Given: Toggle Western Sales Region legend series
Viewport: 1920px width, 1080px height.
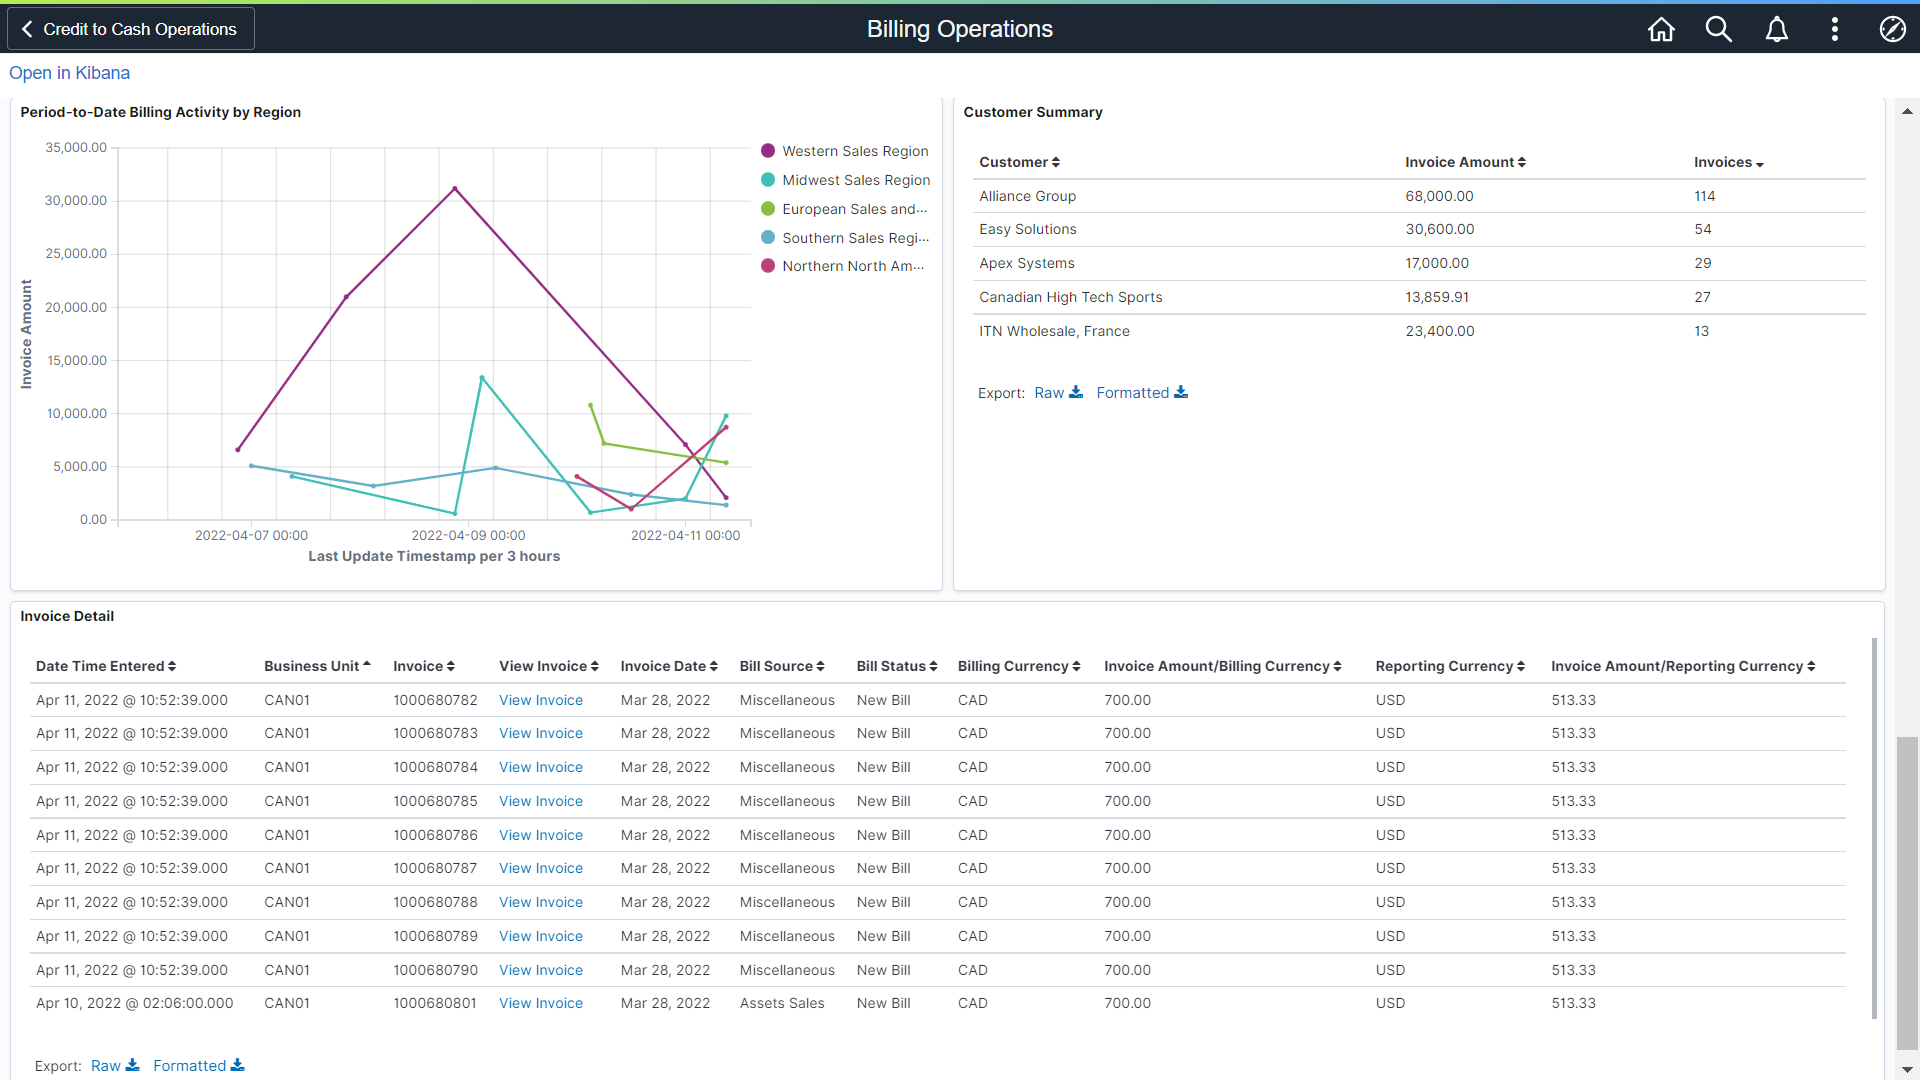Looking at the screenshot, I should 854,151.
